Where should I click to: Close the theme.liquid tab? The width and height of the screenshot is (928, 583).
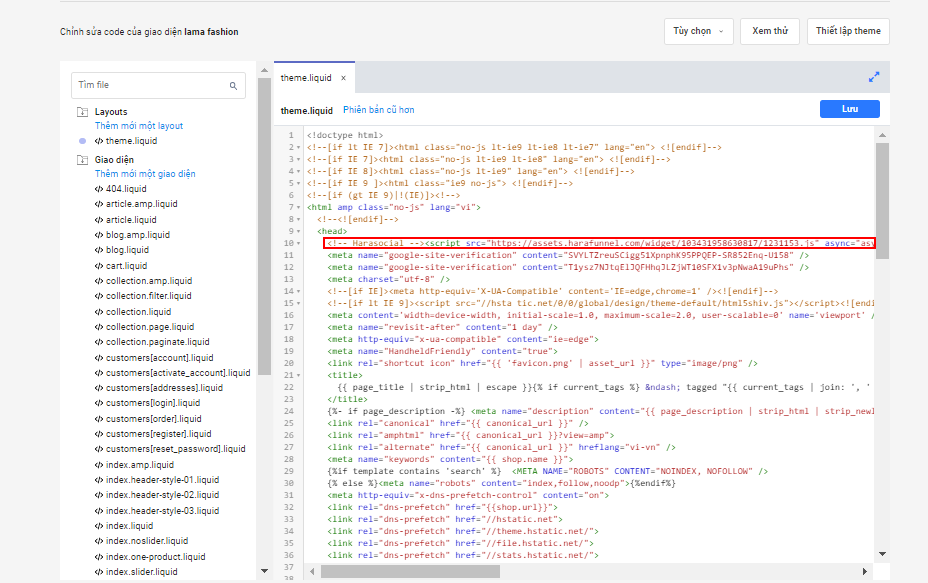pos(343,78)
